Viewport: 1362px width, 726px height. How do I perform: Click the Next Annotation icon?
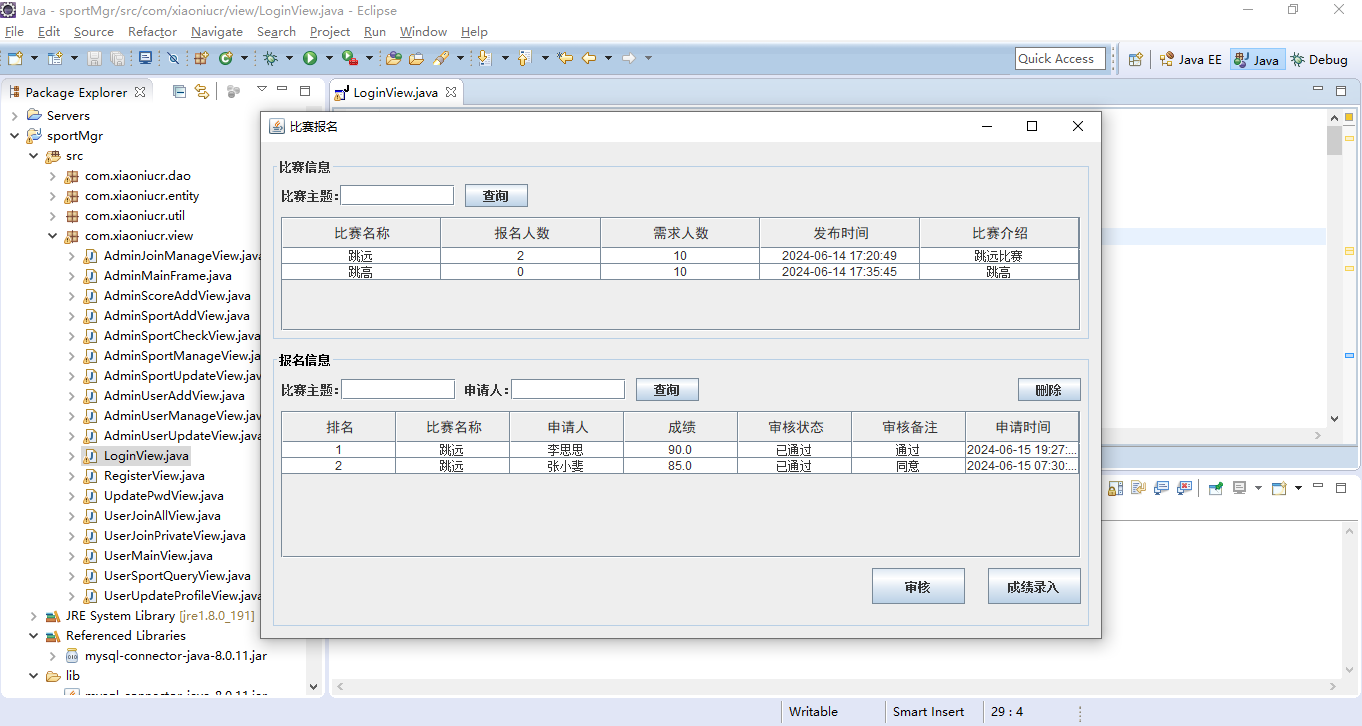pos(485,59)
